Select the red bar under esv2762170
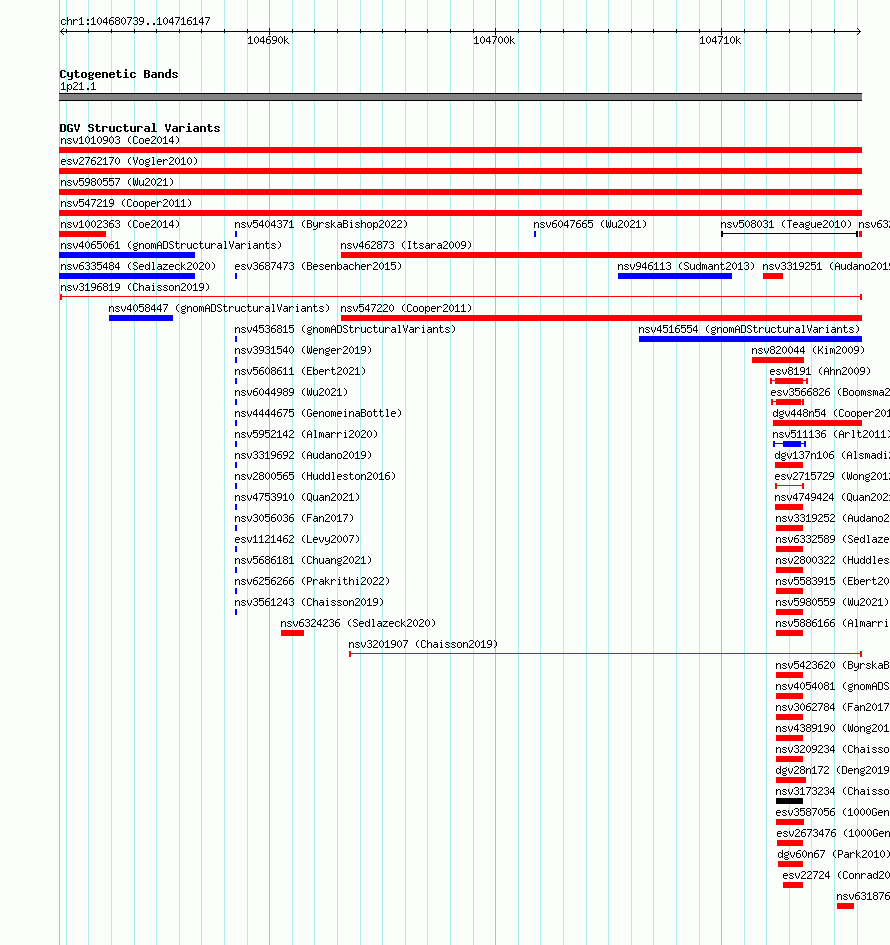 pyautogui.click(x=460, y=171)
